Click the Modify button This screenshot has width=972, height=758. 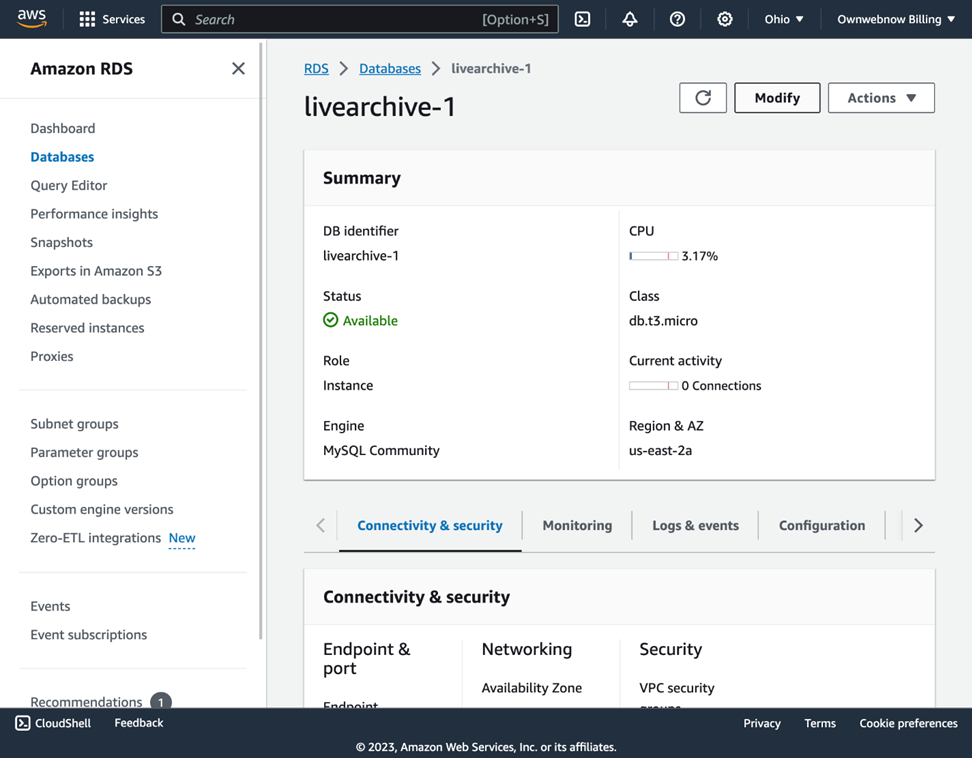click(777, 98)
